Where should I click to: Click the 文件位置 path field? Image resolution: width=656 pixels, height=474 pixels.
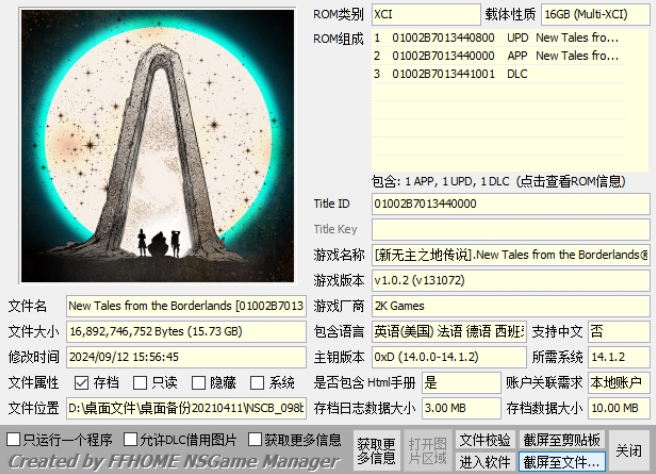[x=186, y=408]
